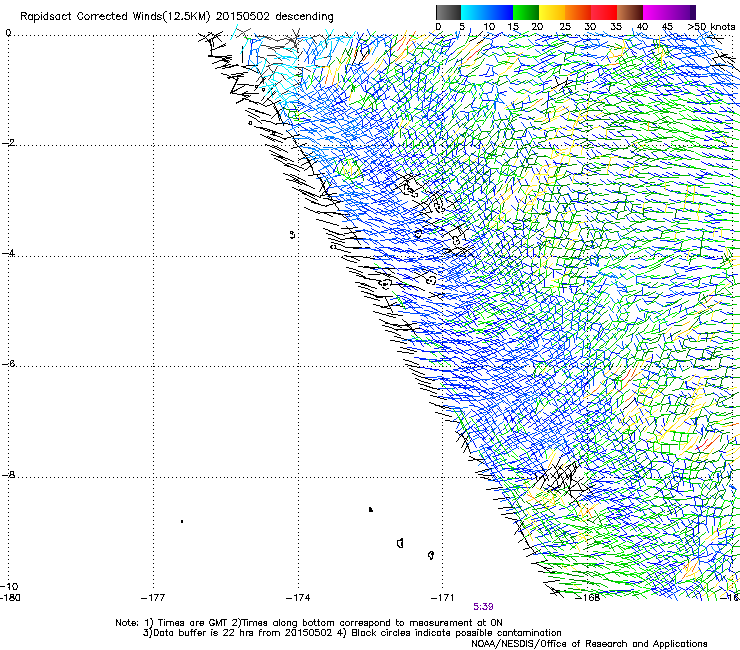Click the '-8' latitude axis label
Viewport: 740px width, 650px height.
pos(8,474)
